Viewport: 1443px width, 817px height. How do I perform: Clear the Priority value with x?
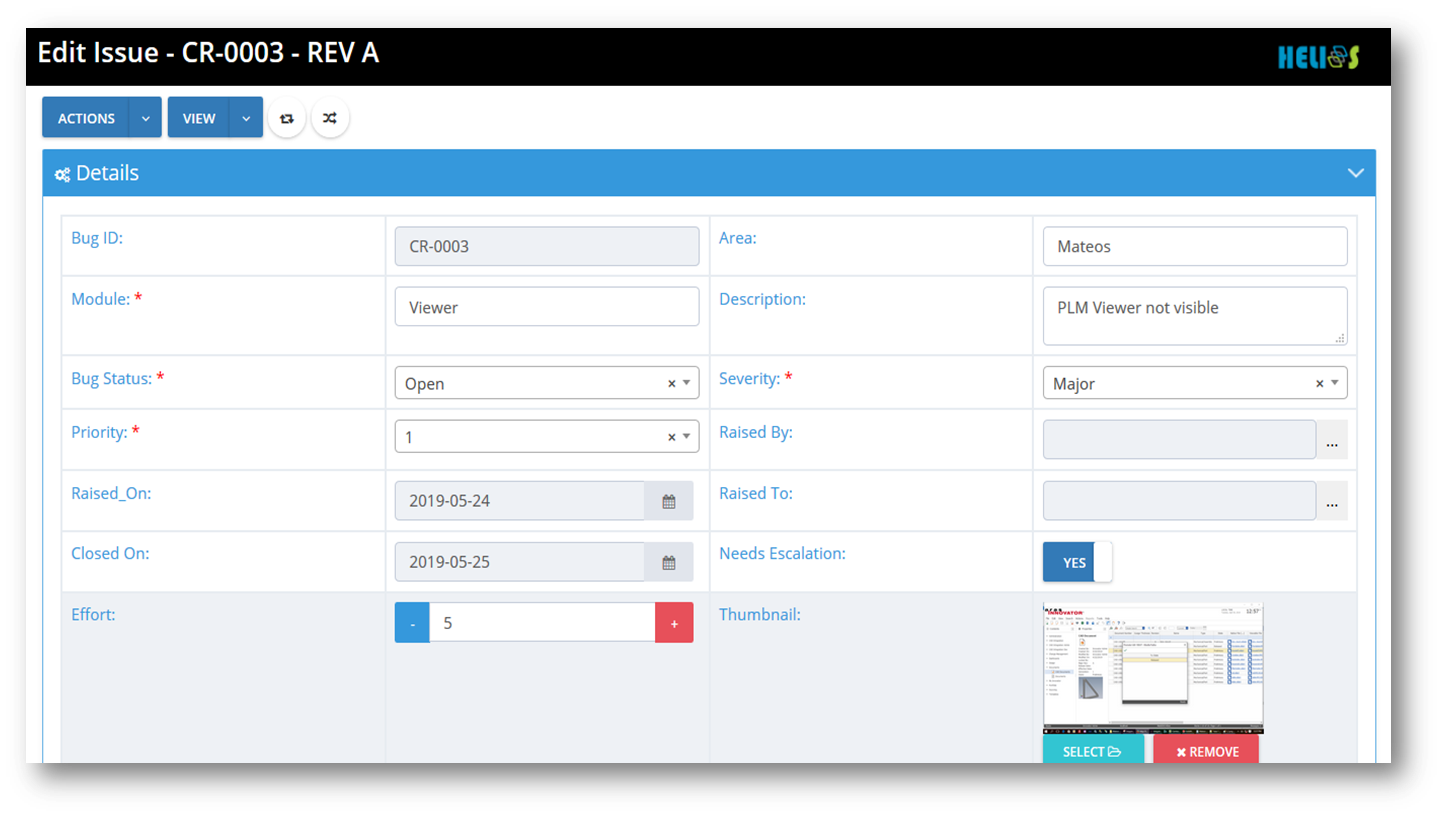pos(671,437)
